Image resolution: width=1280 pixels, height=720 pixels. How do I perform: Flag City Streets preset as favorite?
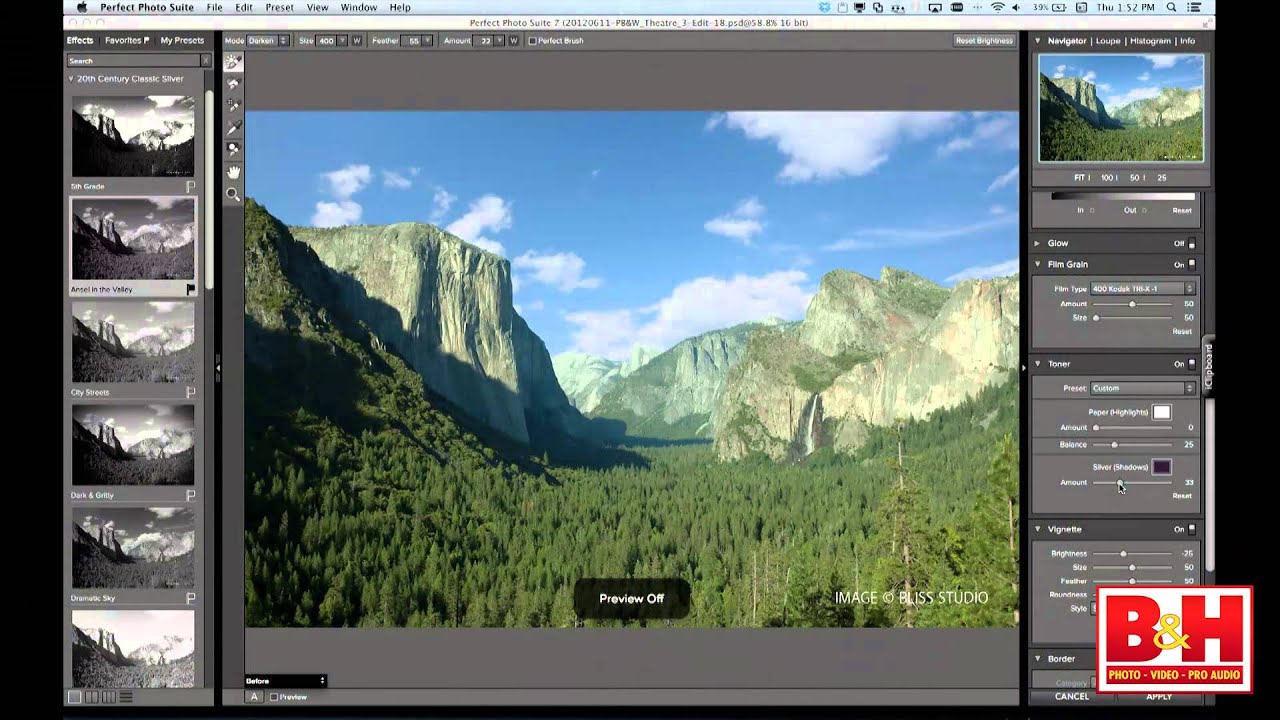(190, 393)
